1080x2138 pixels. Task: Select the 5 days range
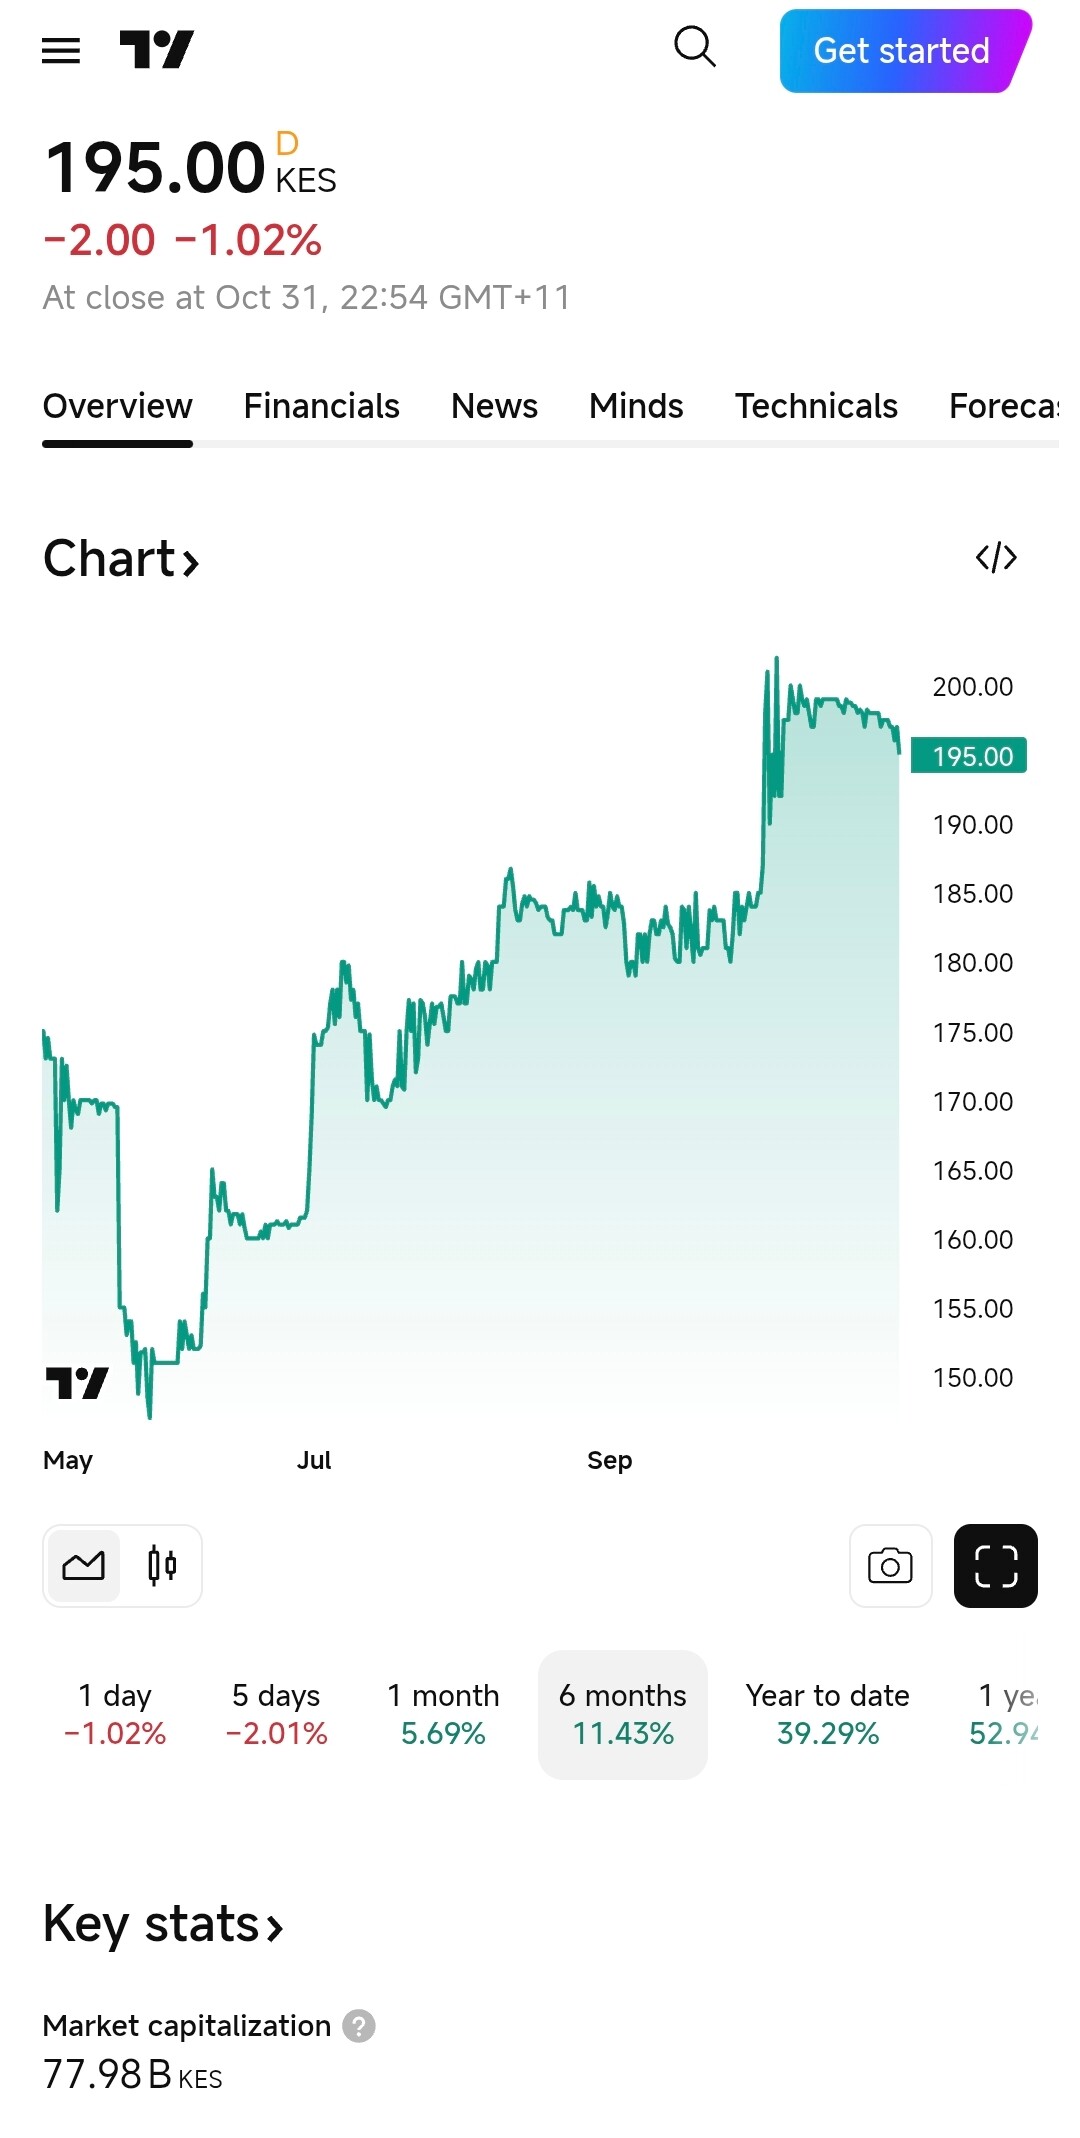(x=276, y=1714)
